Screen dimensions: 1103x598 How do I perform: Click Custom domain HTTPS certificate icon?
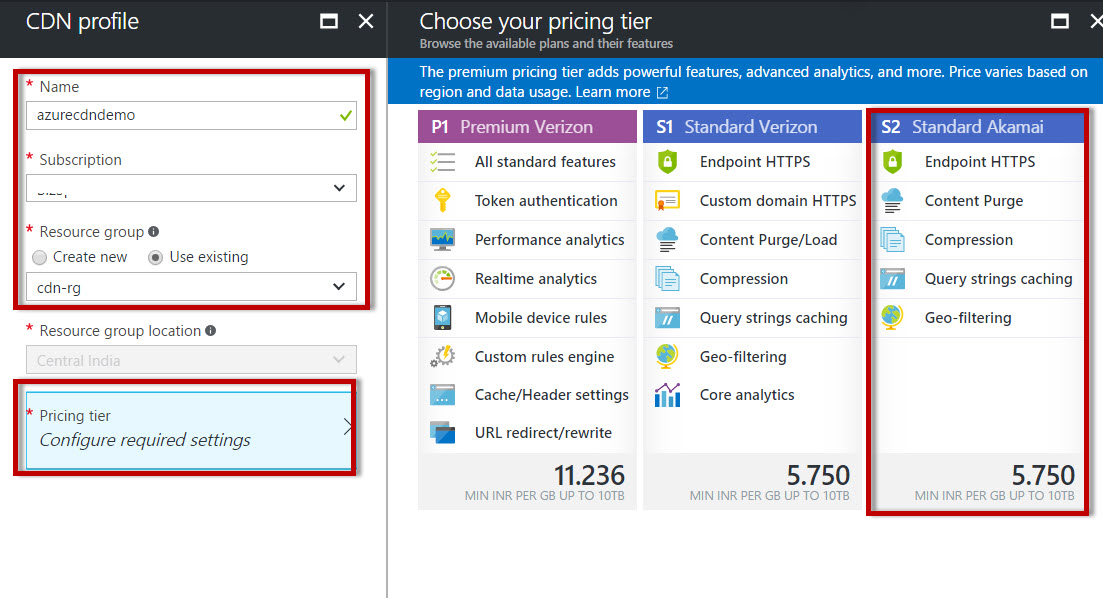click(x=667, y=201)
